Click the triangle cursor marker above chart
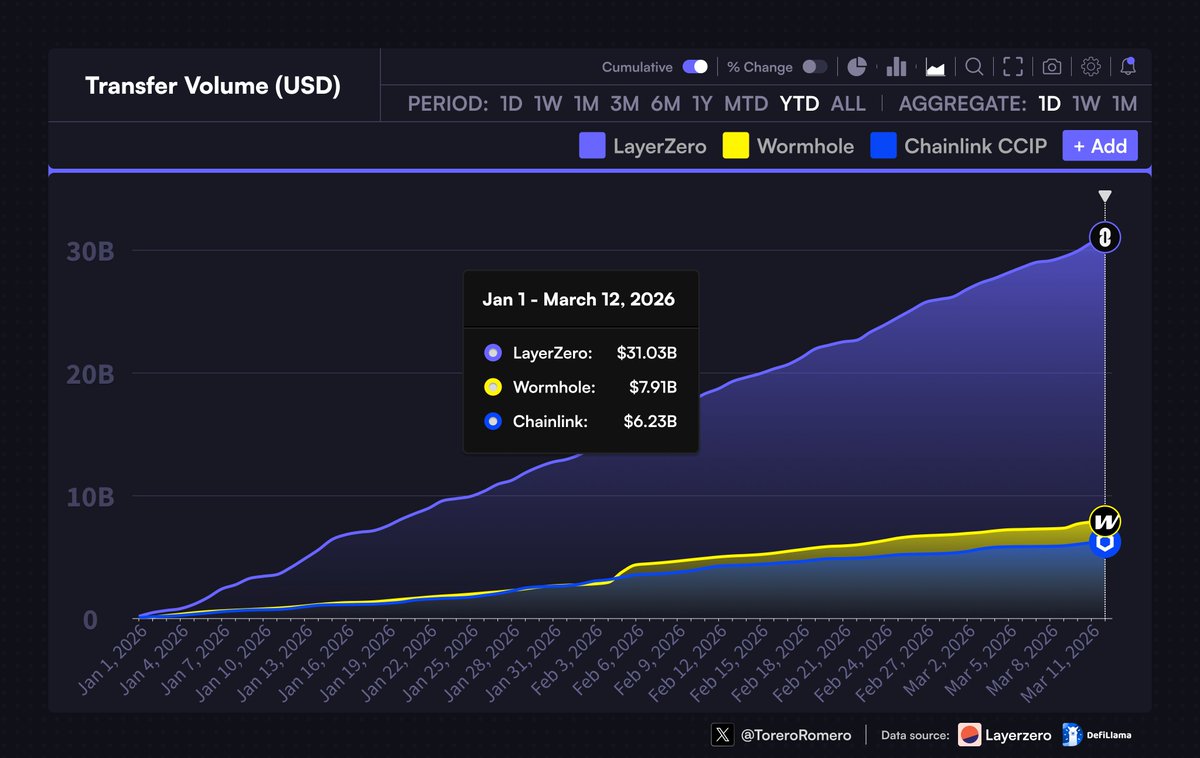This screenshot has width=1200, height=758. pyautogui.click(x=1104, y=197)
